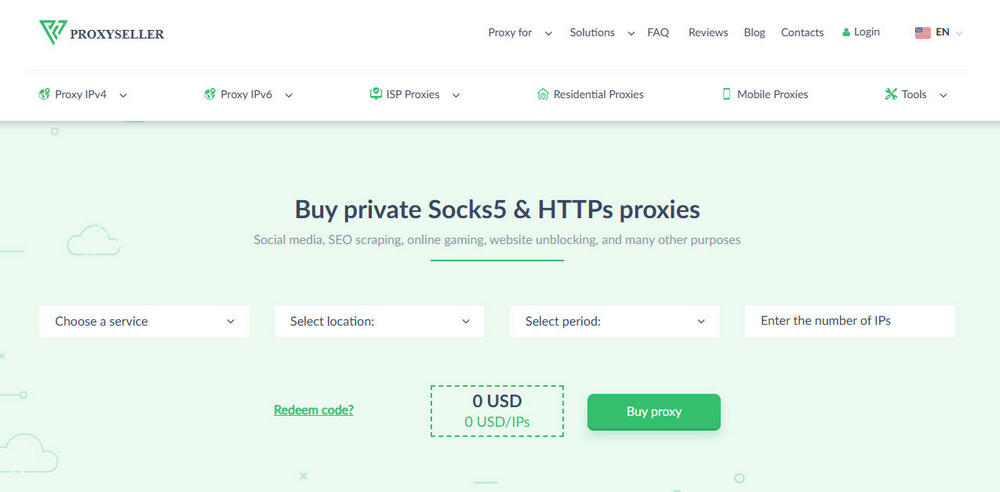Open the Blog menu item
The height and width of the screenshot is (492, 1000).
coord(755,33)
